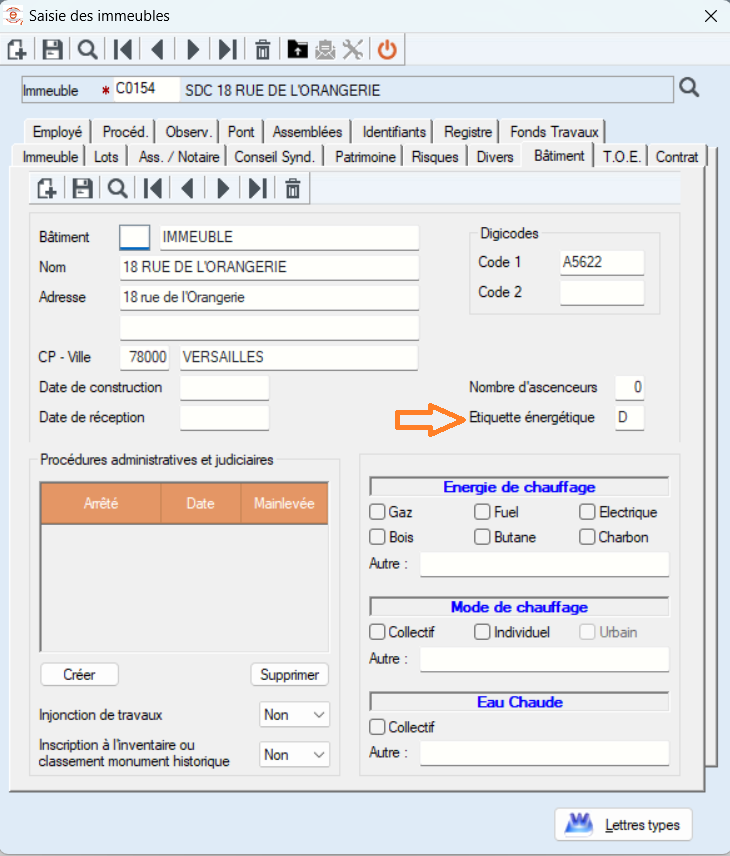The image size is (730, 856).
Task: Check the Gaz heating energy box
Action: [377, 512]
